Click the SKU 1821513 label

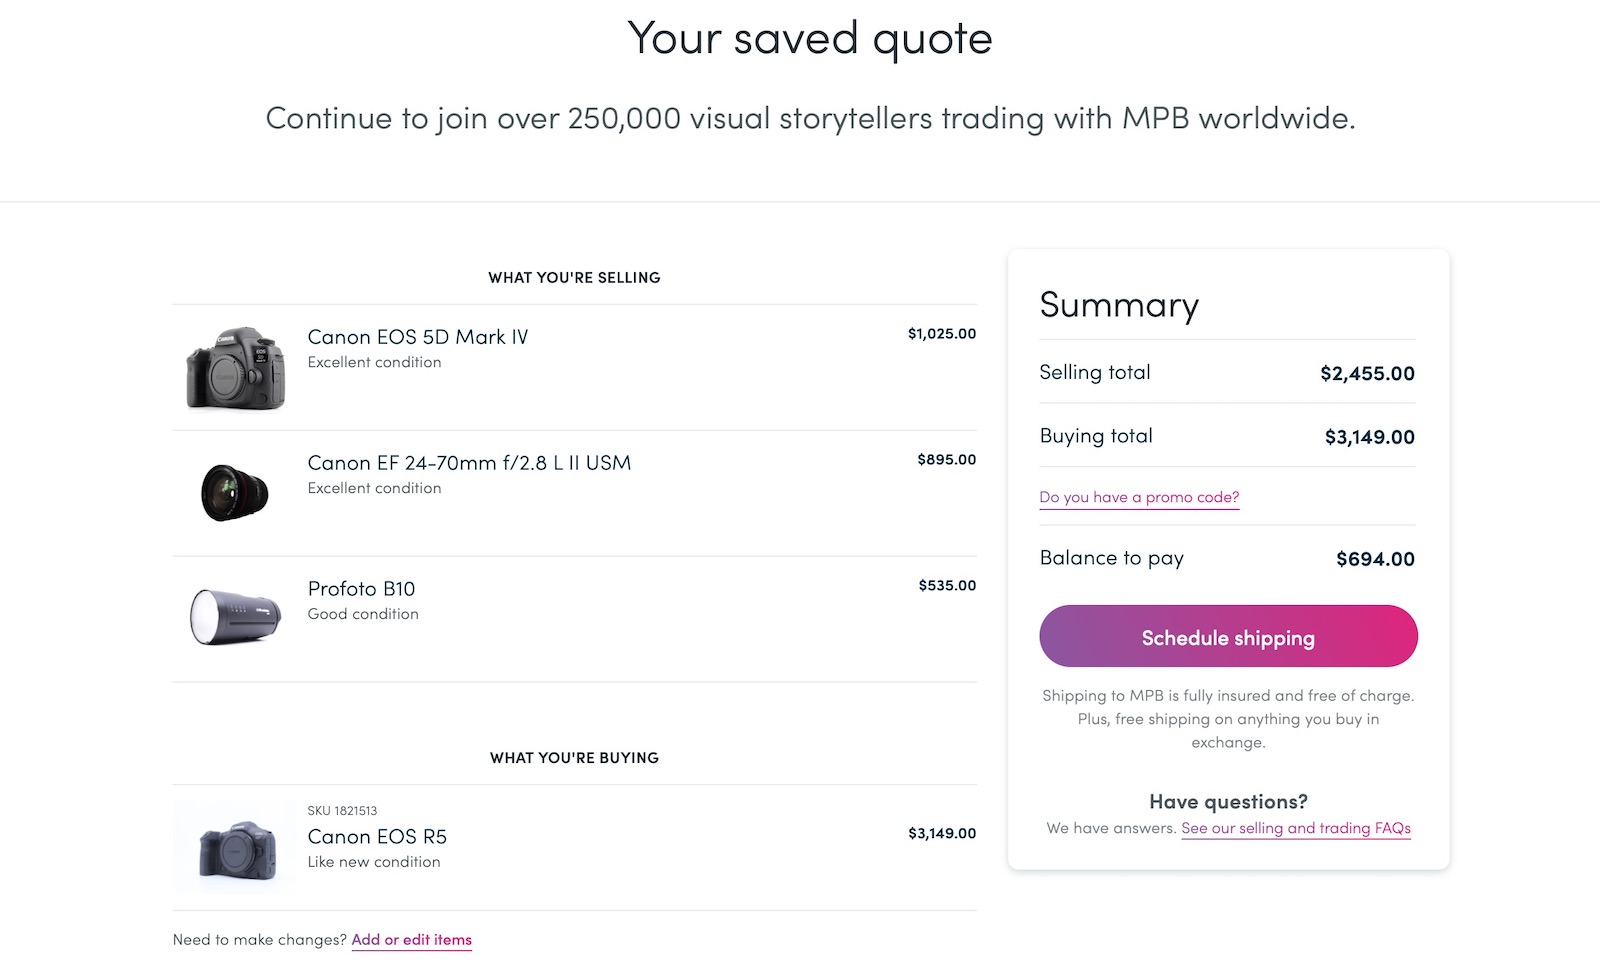[342, 811]
